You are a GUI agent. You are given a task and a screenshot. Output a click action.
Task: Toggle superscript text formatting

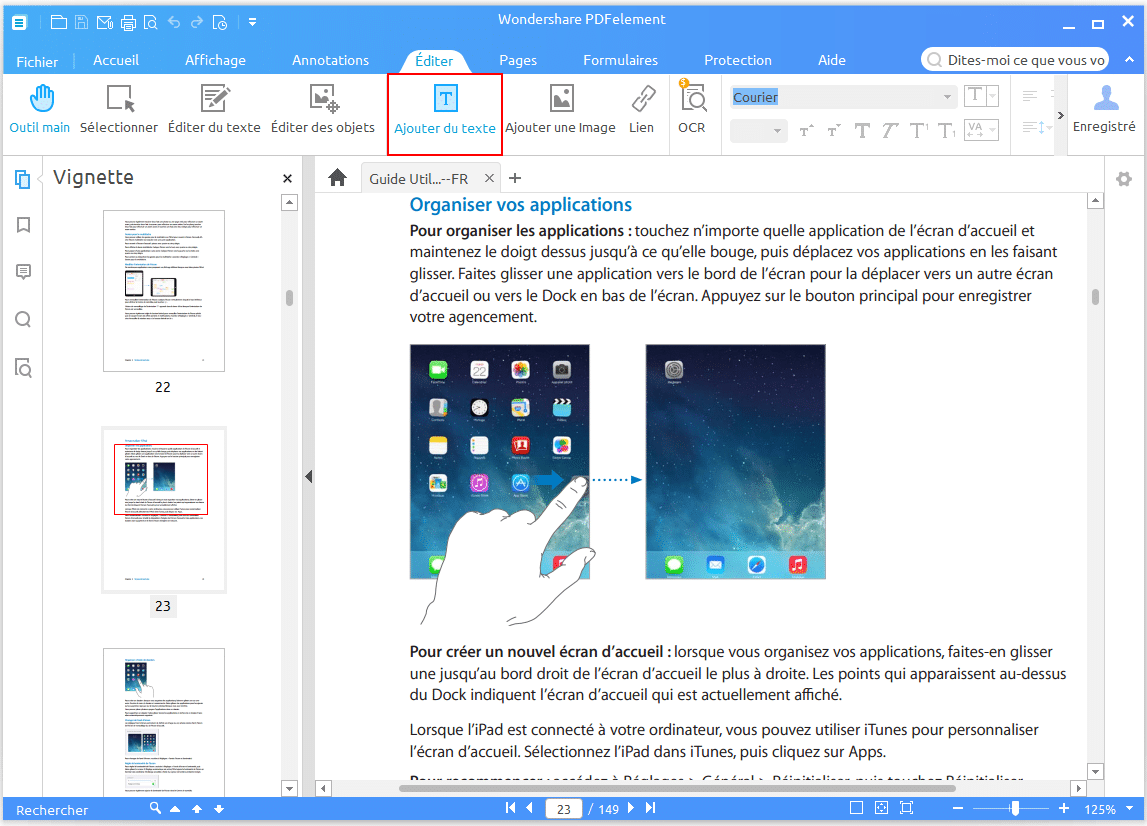[x=919, y=131]
